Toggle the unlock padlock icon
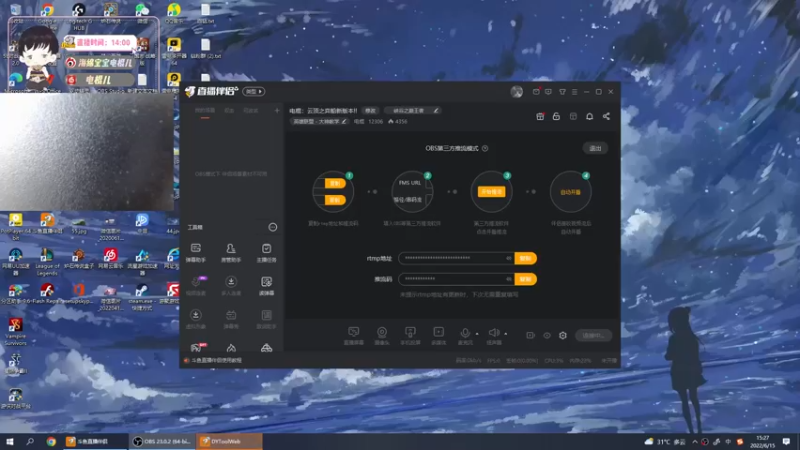 [x=557, y=116]
